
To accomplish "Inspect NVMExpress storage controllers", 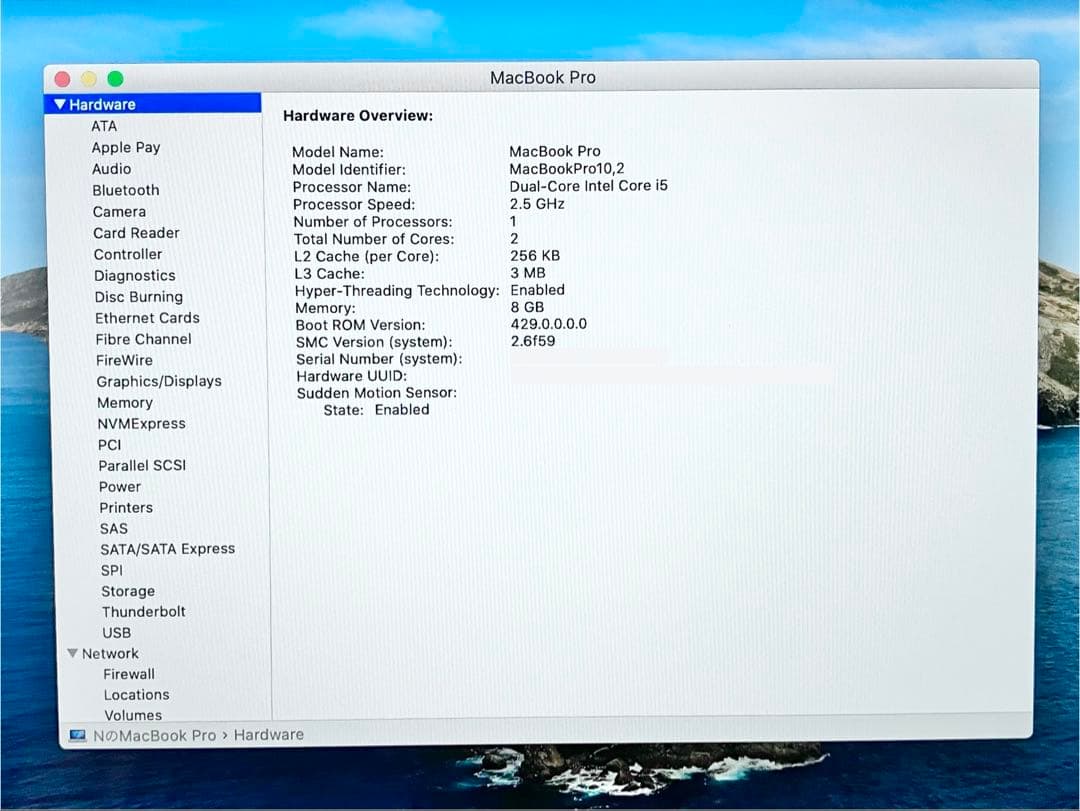I will pyautogui.click(x=141, y=423).
